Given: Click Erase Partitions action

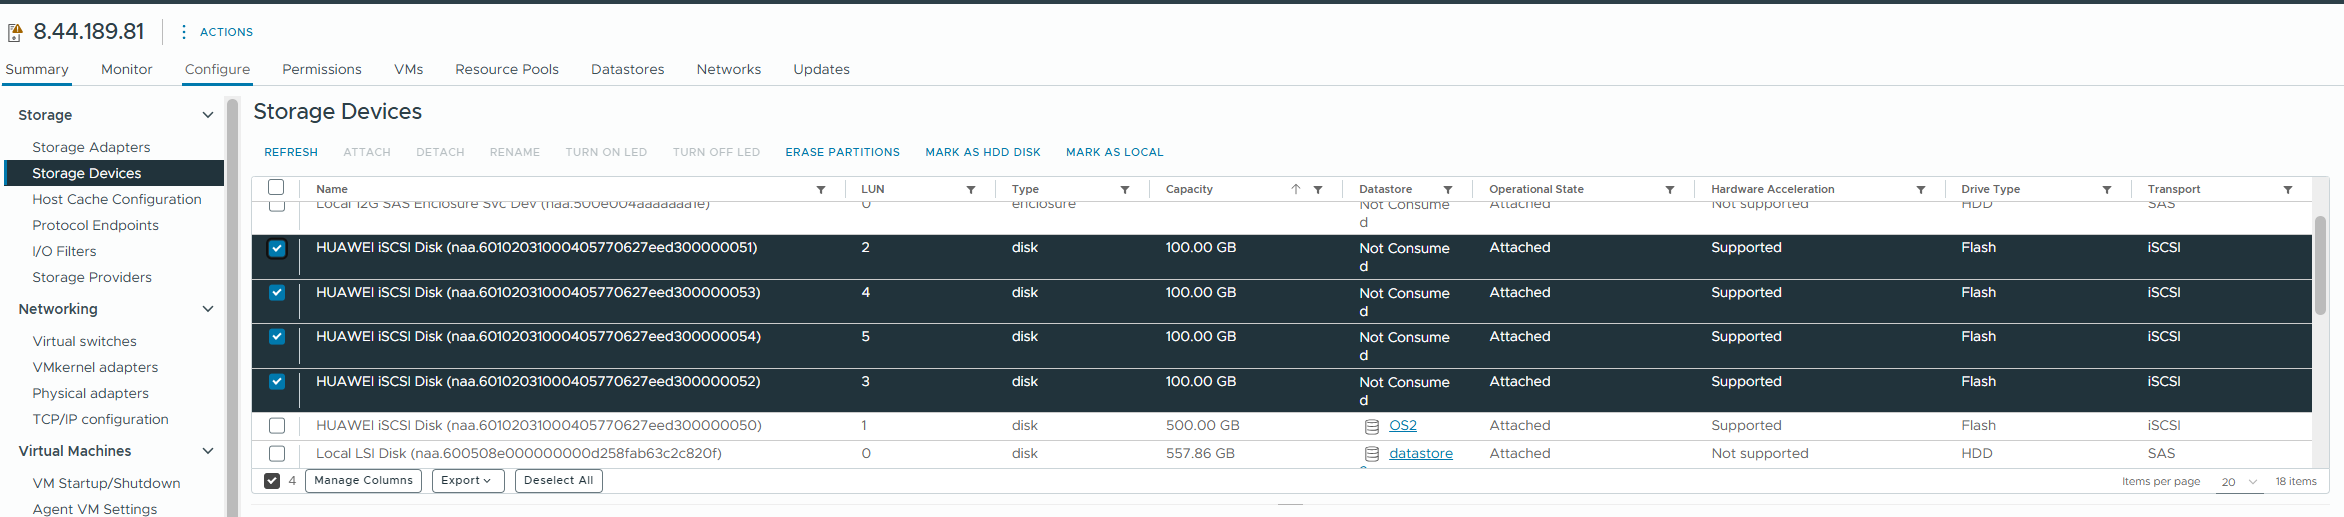Looking at the screenshot, I should click(842, 152).
